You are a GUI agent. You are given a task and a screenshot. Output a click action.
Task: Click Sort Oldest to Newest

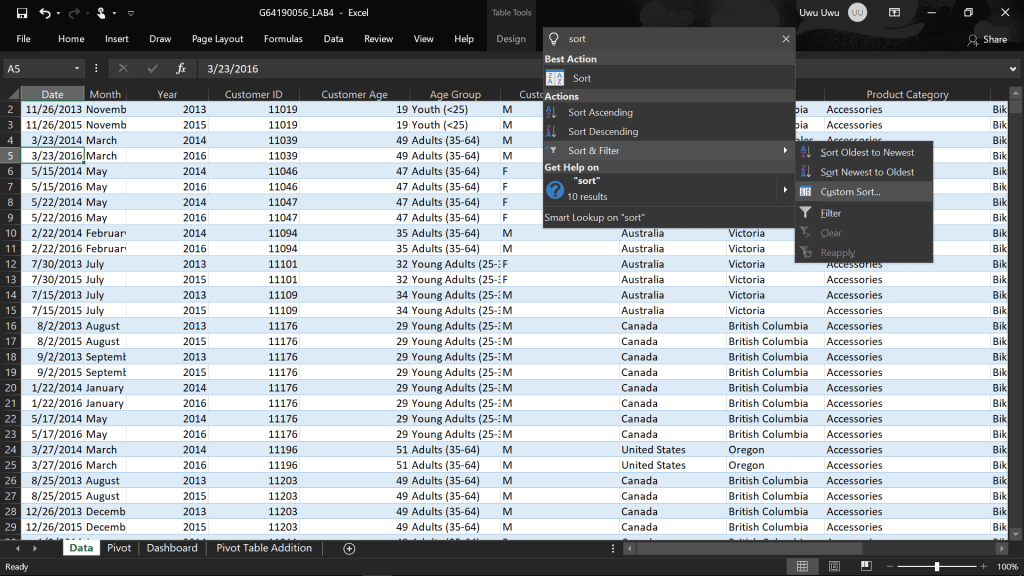pos(866,153)
